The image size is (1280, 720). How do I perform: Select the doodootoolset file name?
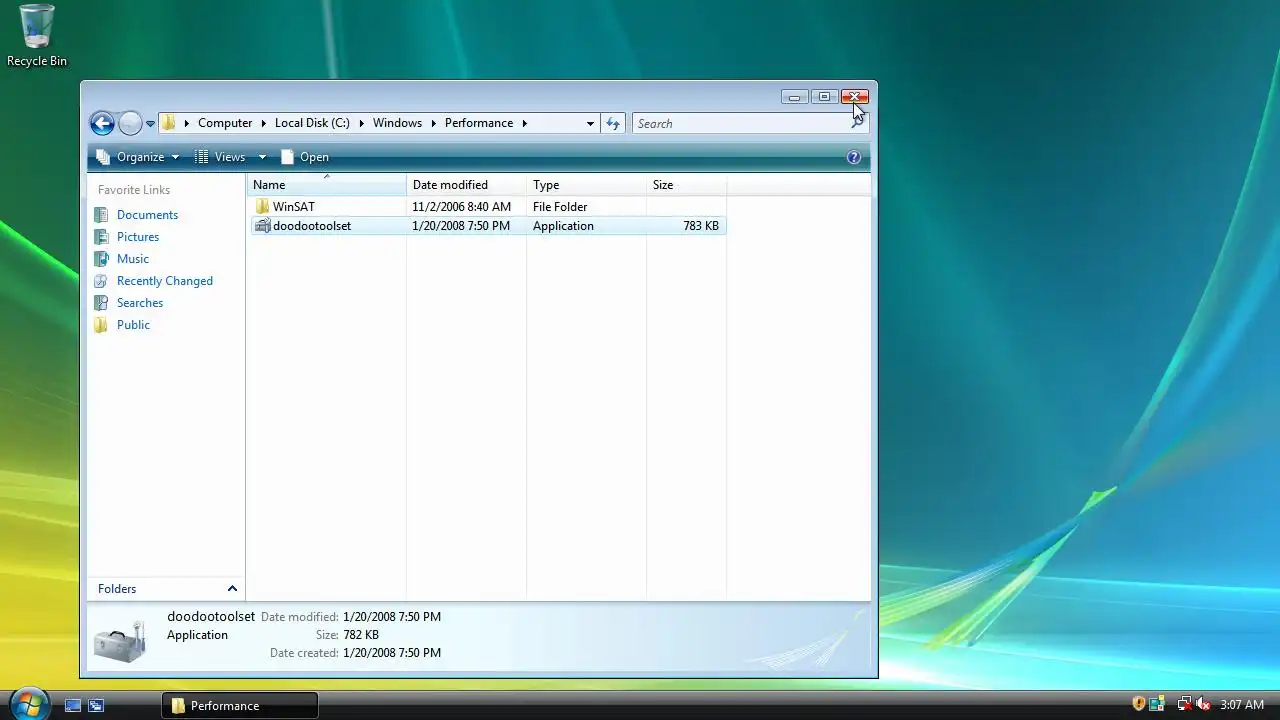(312, 226)
